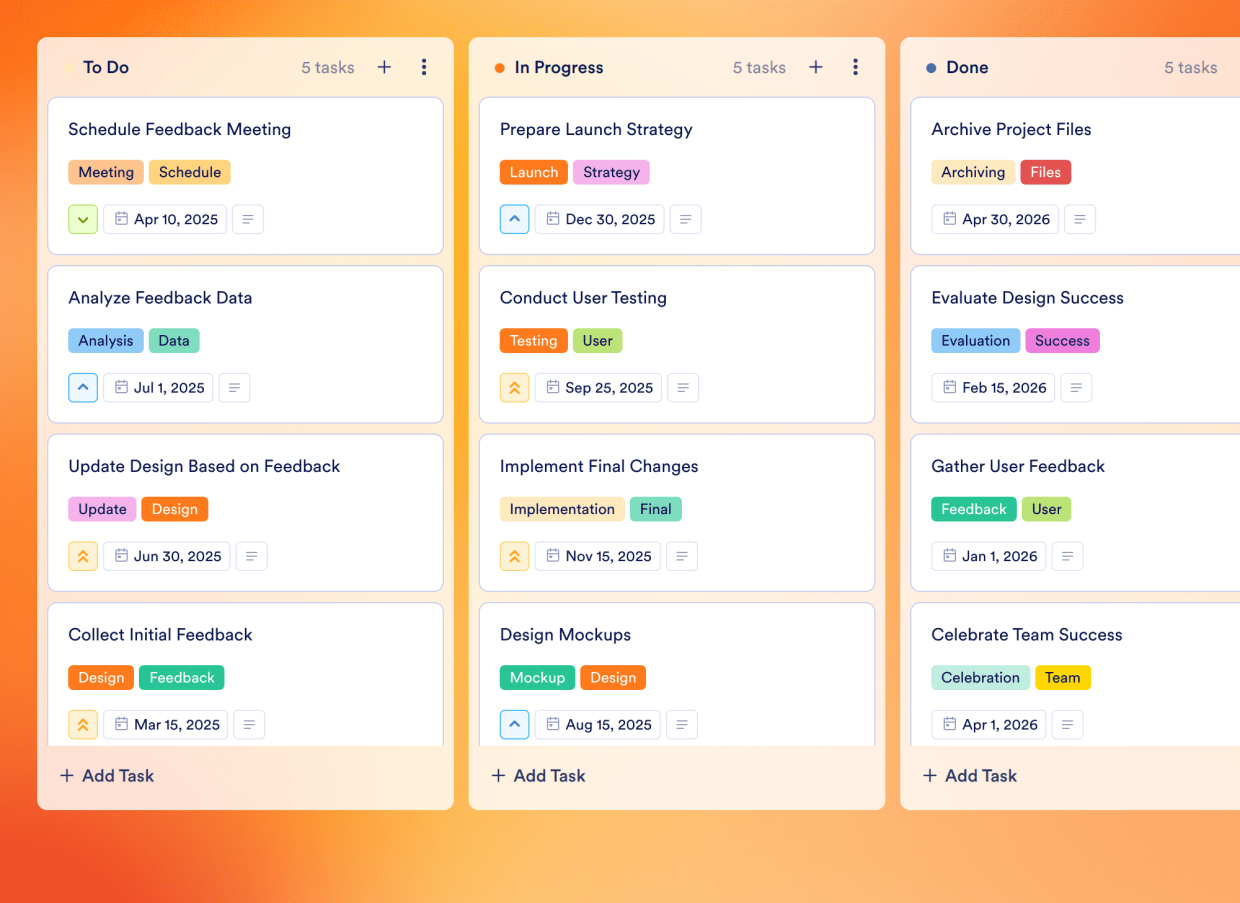The height and width of the screenshot is (903, 1240).
Task: Open the calendar picker on Schedule Feedback Meeting
Action: [x=164, y=219]
